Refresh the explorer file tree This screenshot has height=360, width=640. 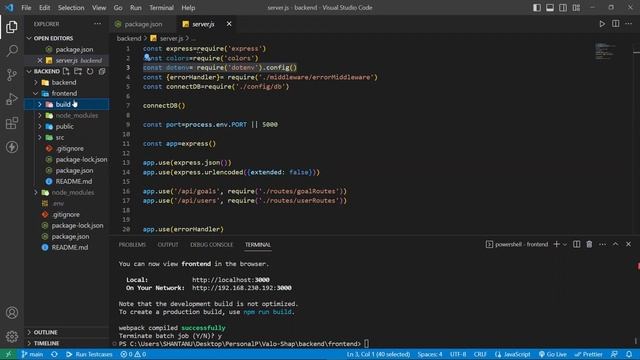coord(90,71)
